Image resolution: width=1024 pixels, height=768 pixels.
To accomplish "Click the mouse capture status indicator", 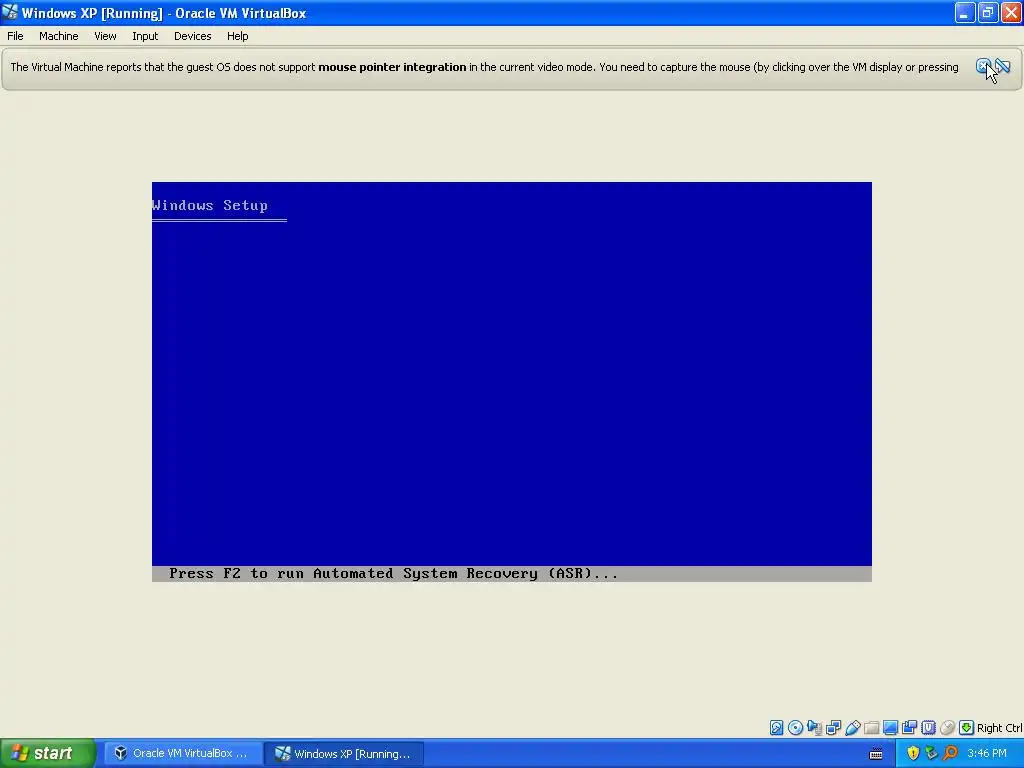I will coord(948,728).
